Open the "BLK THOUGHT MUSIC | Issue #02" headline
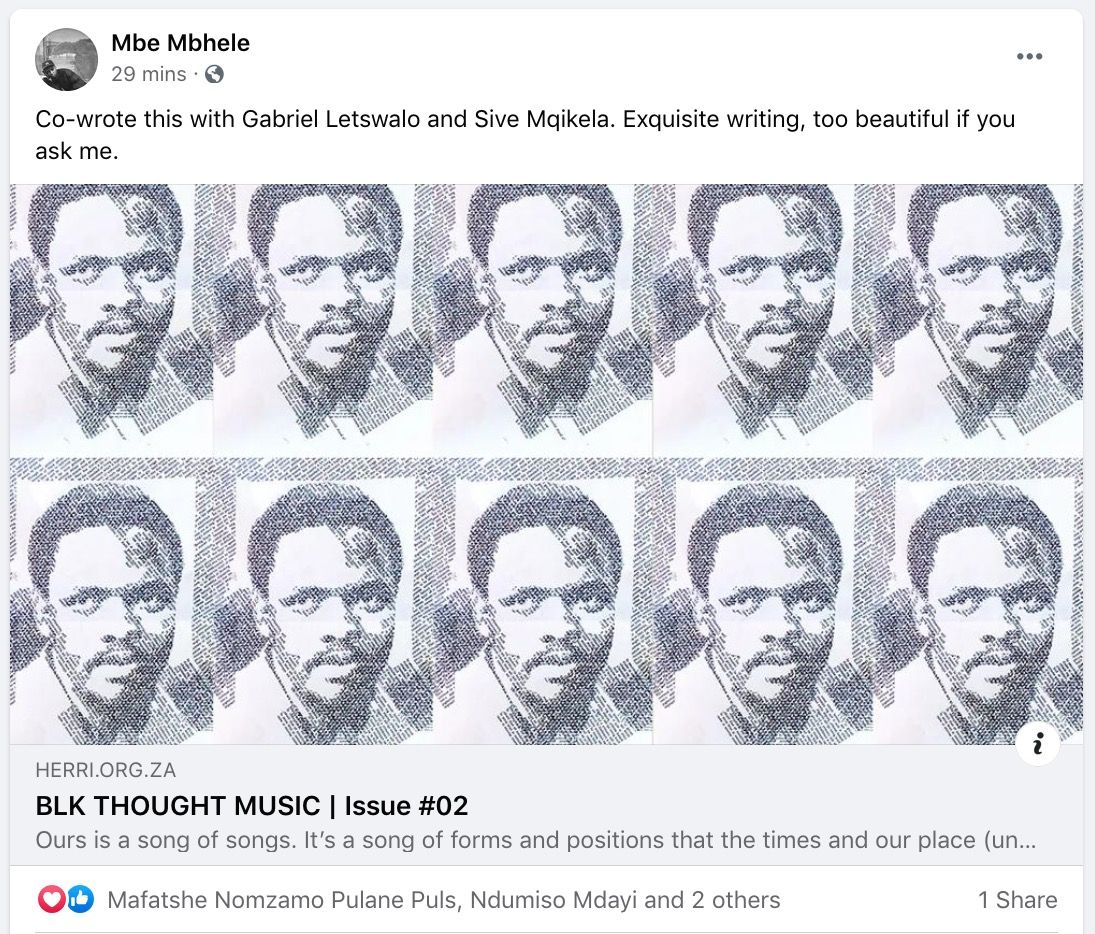1095x934 pixels. (x=251, y=805)
